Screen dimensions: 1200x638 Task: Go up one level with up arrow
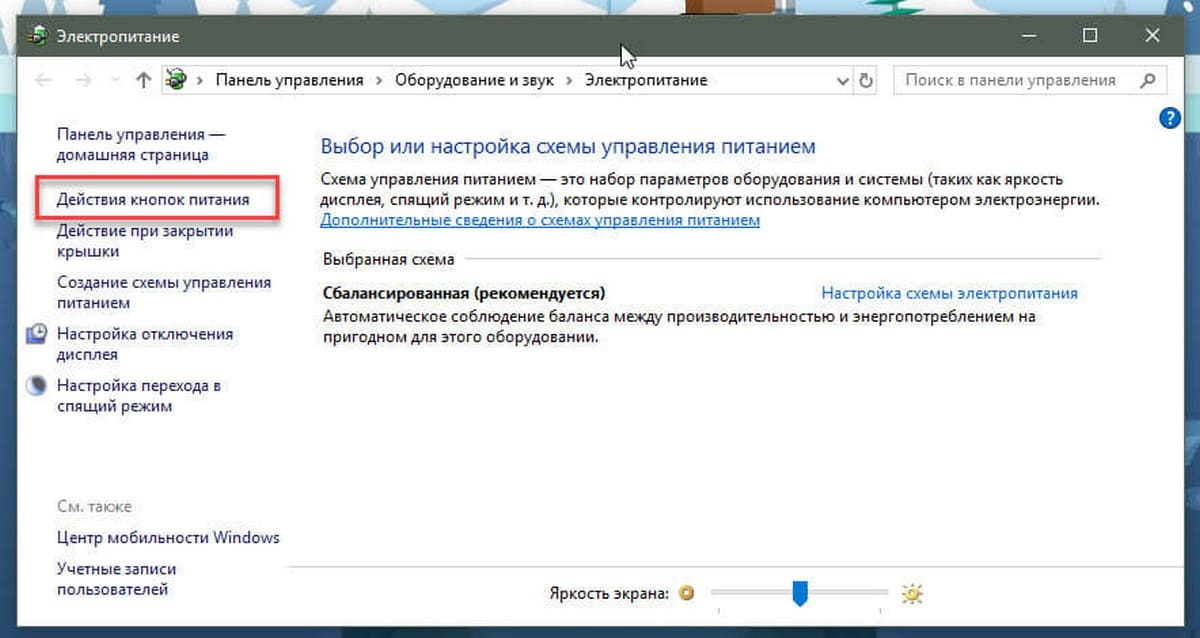pos(143,81)
